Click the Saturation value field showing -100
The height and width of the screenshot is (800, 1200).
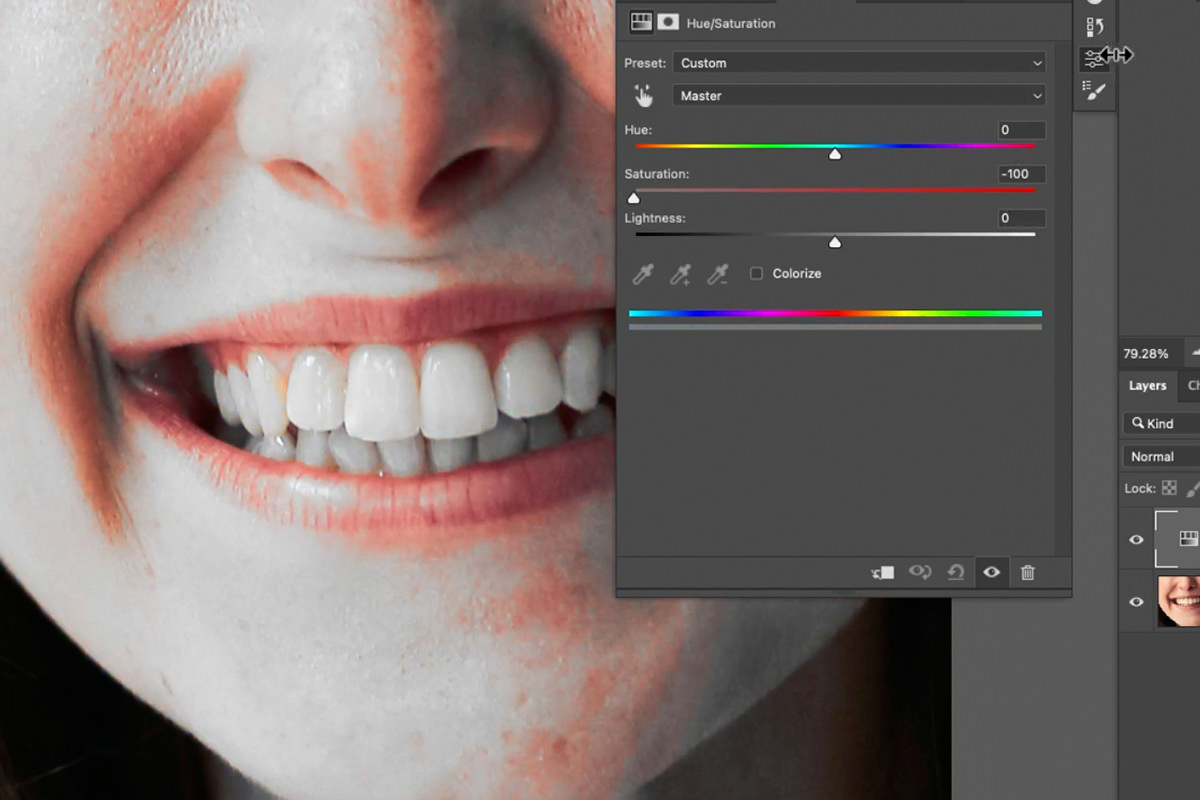point(1019,173)
